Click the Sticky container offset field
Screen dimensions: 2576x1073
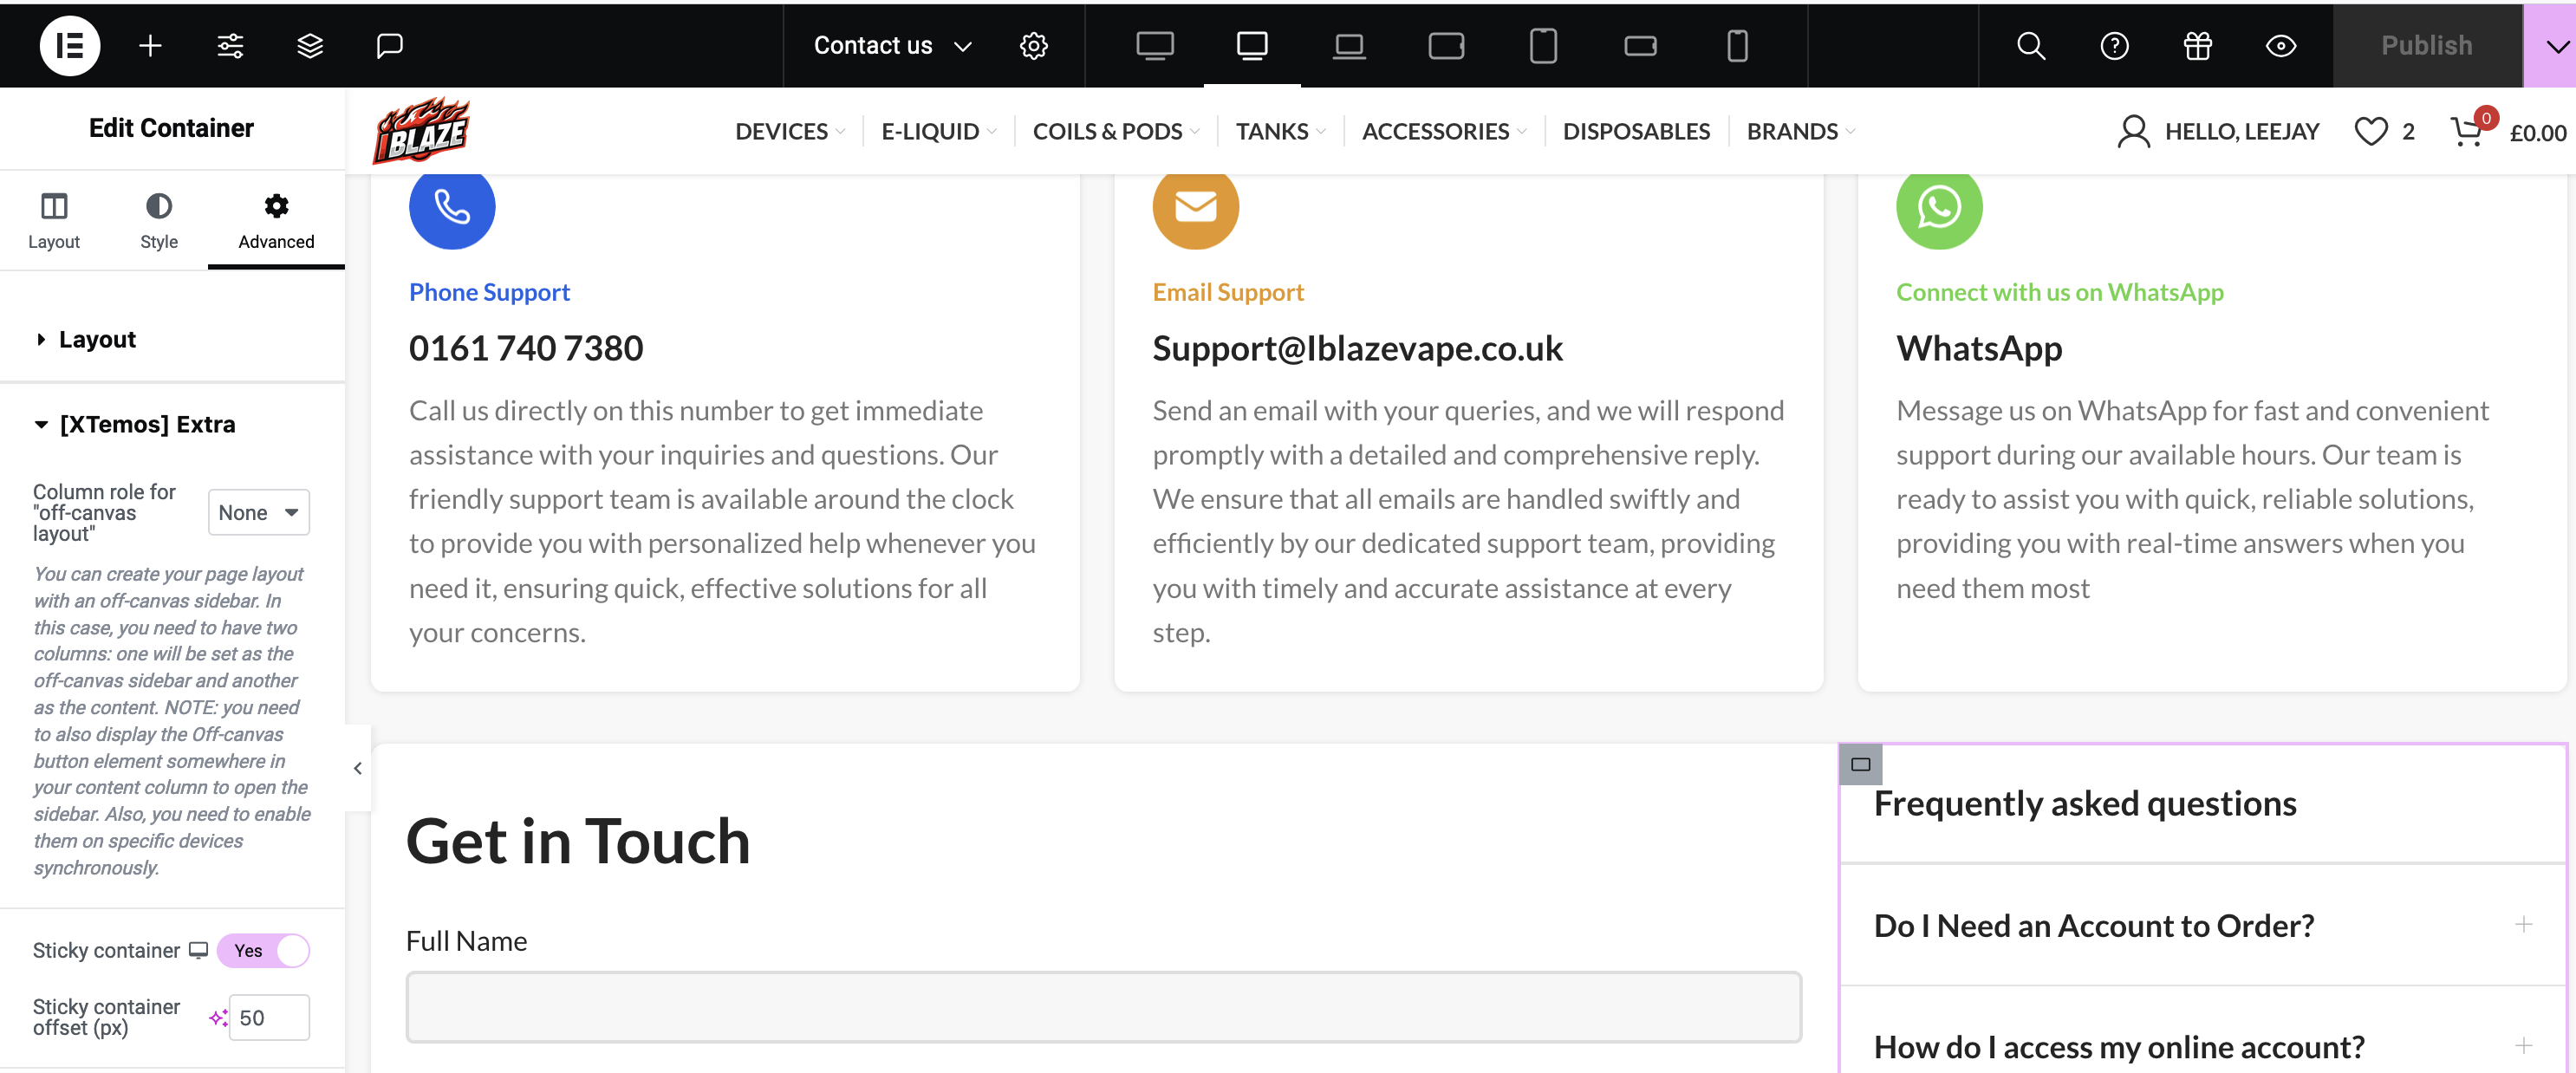[268, 1017]
